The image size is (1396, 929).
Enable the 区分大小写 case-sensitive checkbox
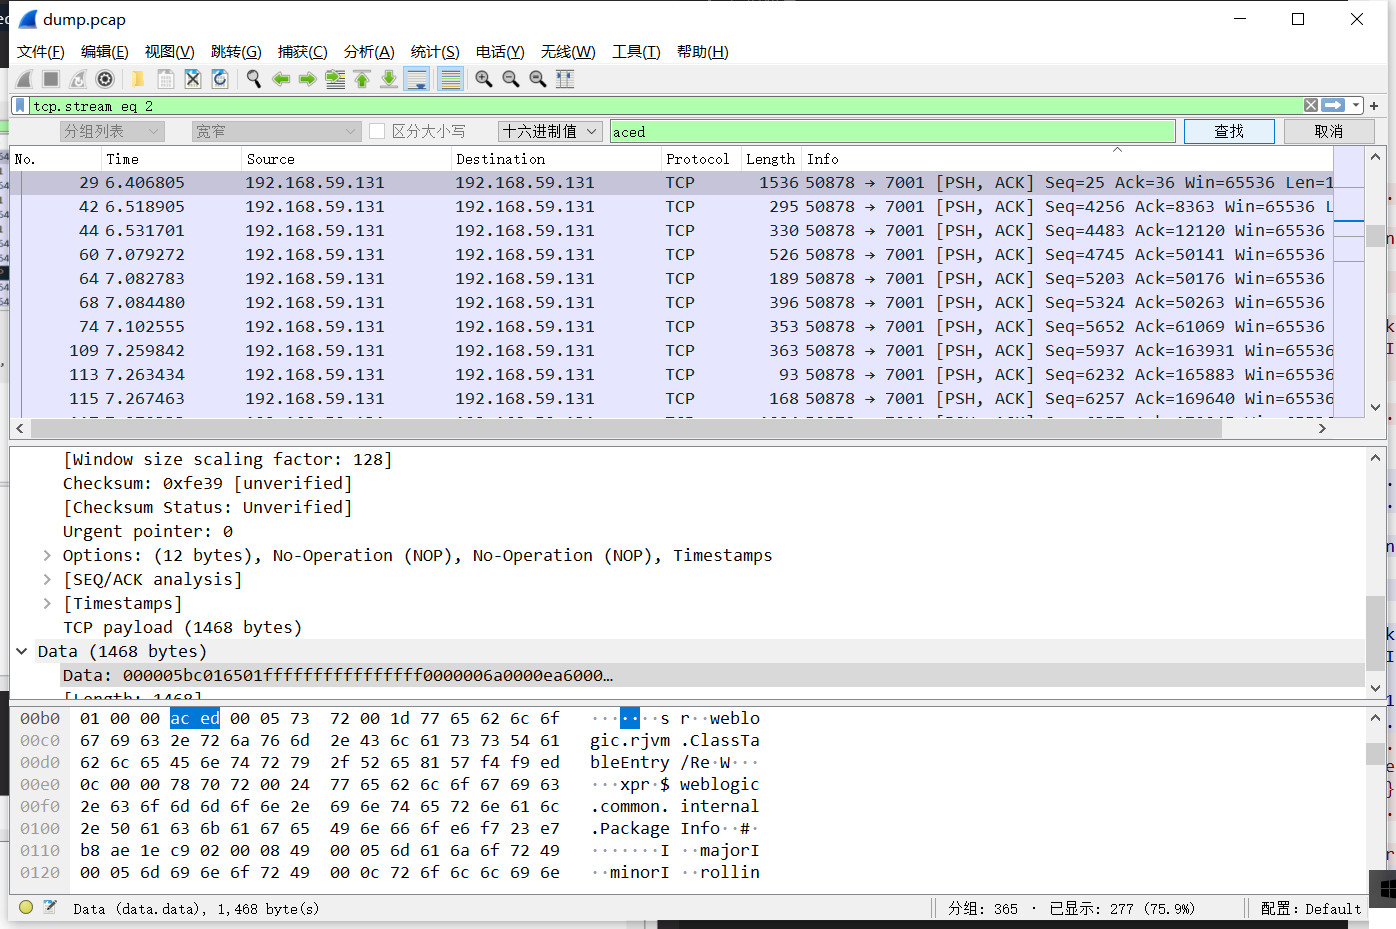pos(376,131)
